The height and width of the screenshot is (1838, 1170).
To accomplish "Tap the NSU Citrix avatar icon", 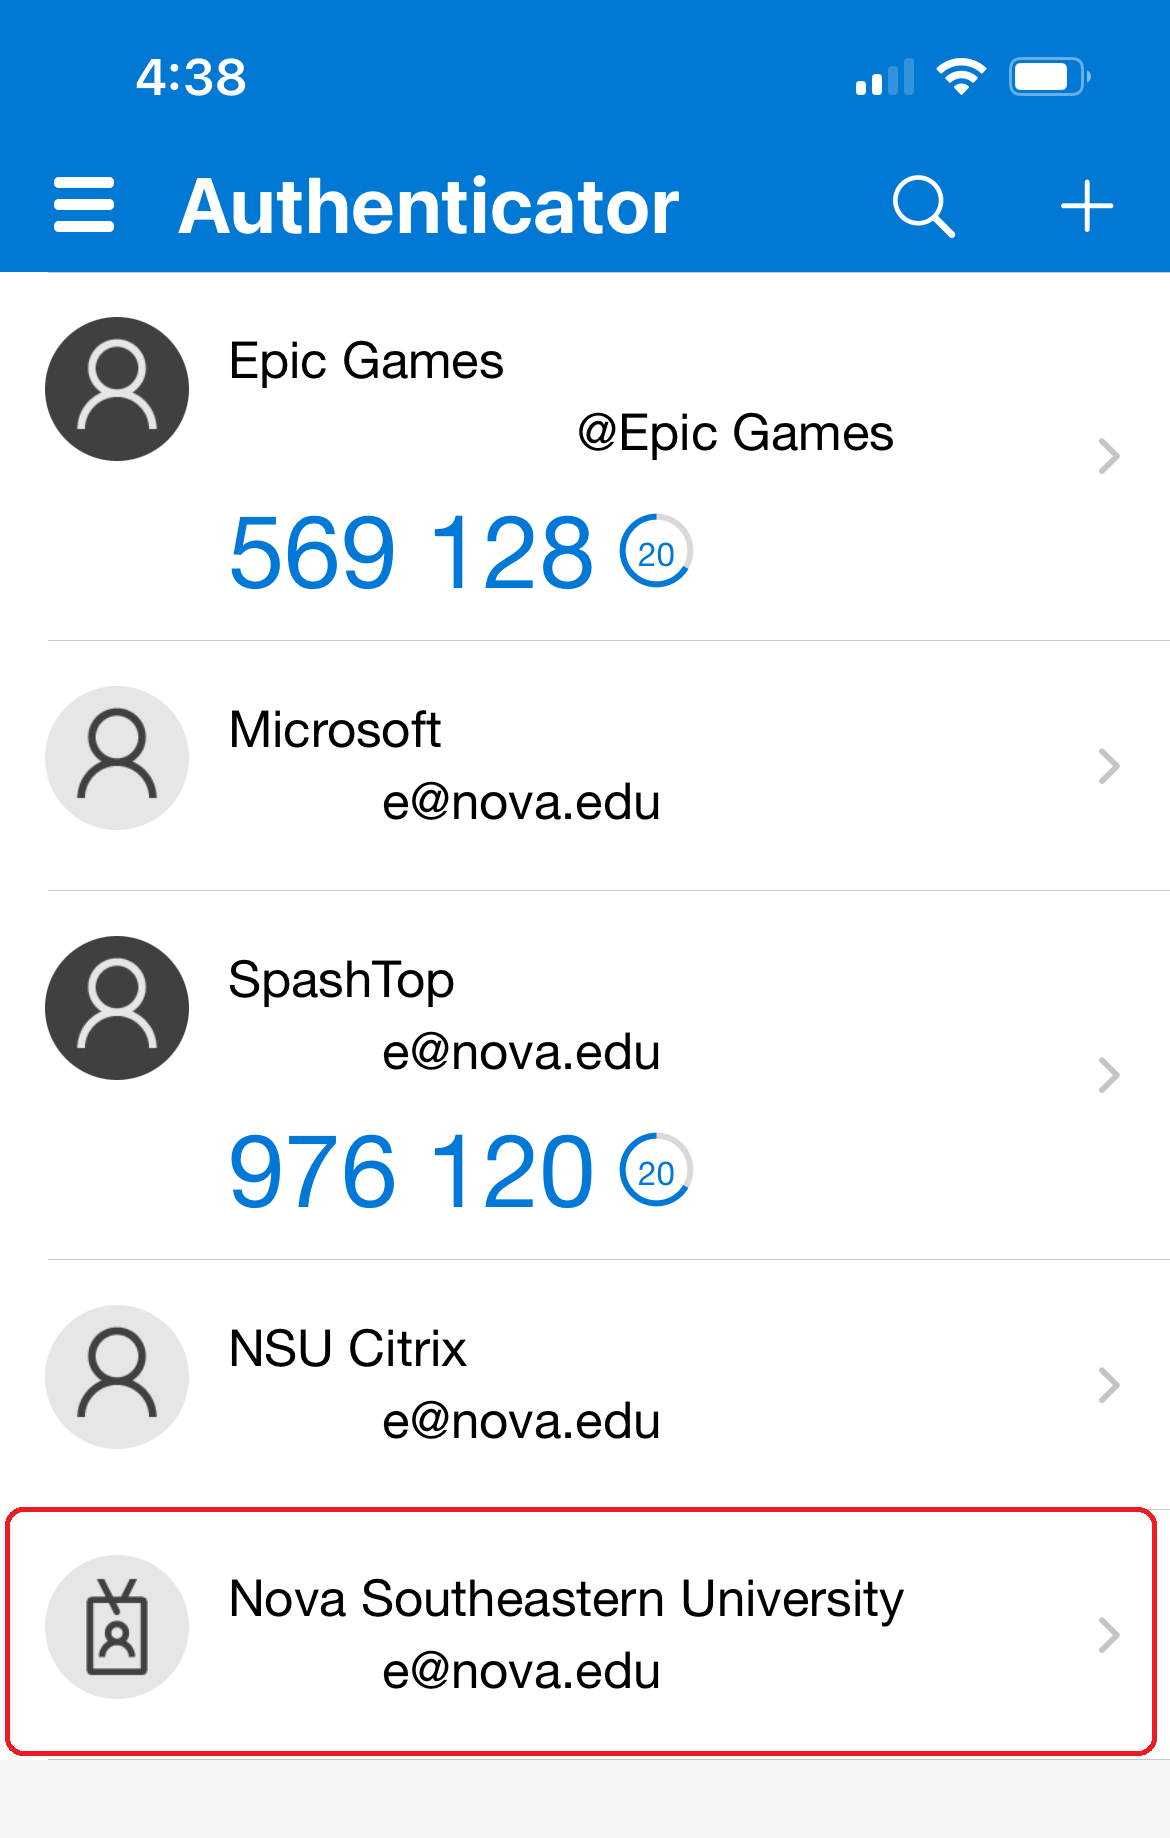I will click(117, 1377).
